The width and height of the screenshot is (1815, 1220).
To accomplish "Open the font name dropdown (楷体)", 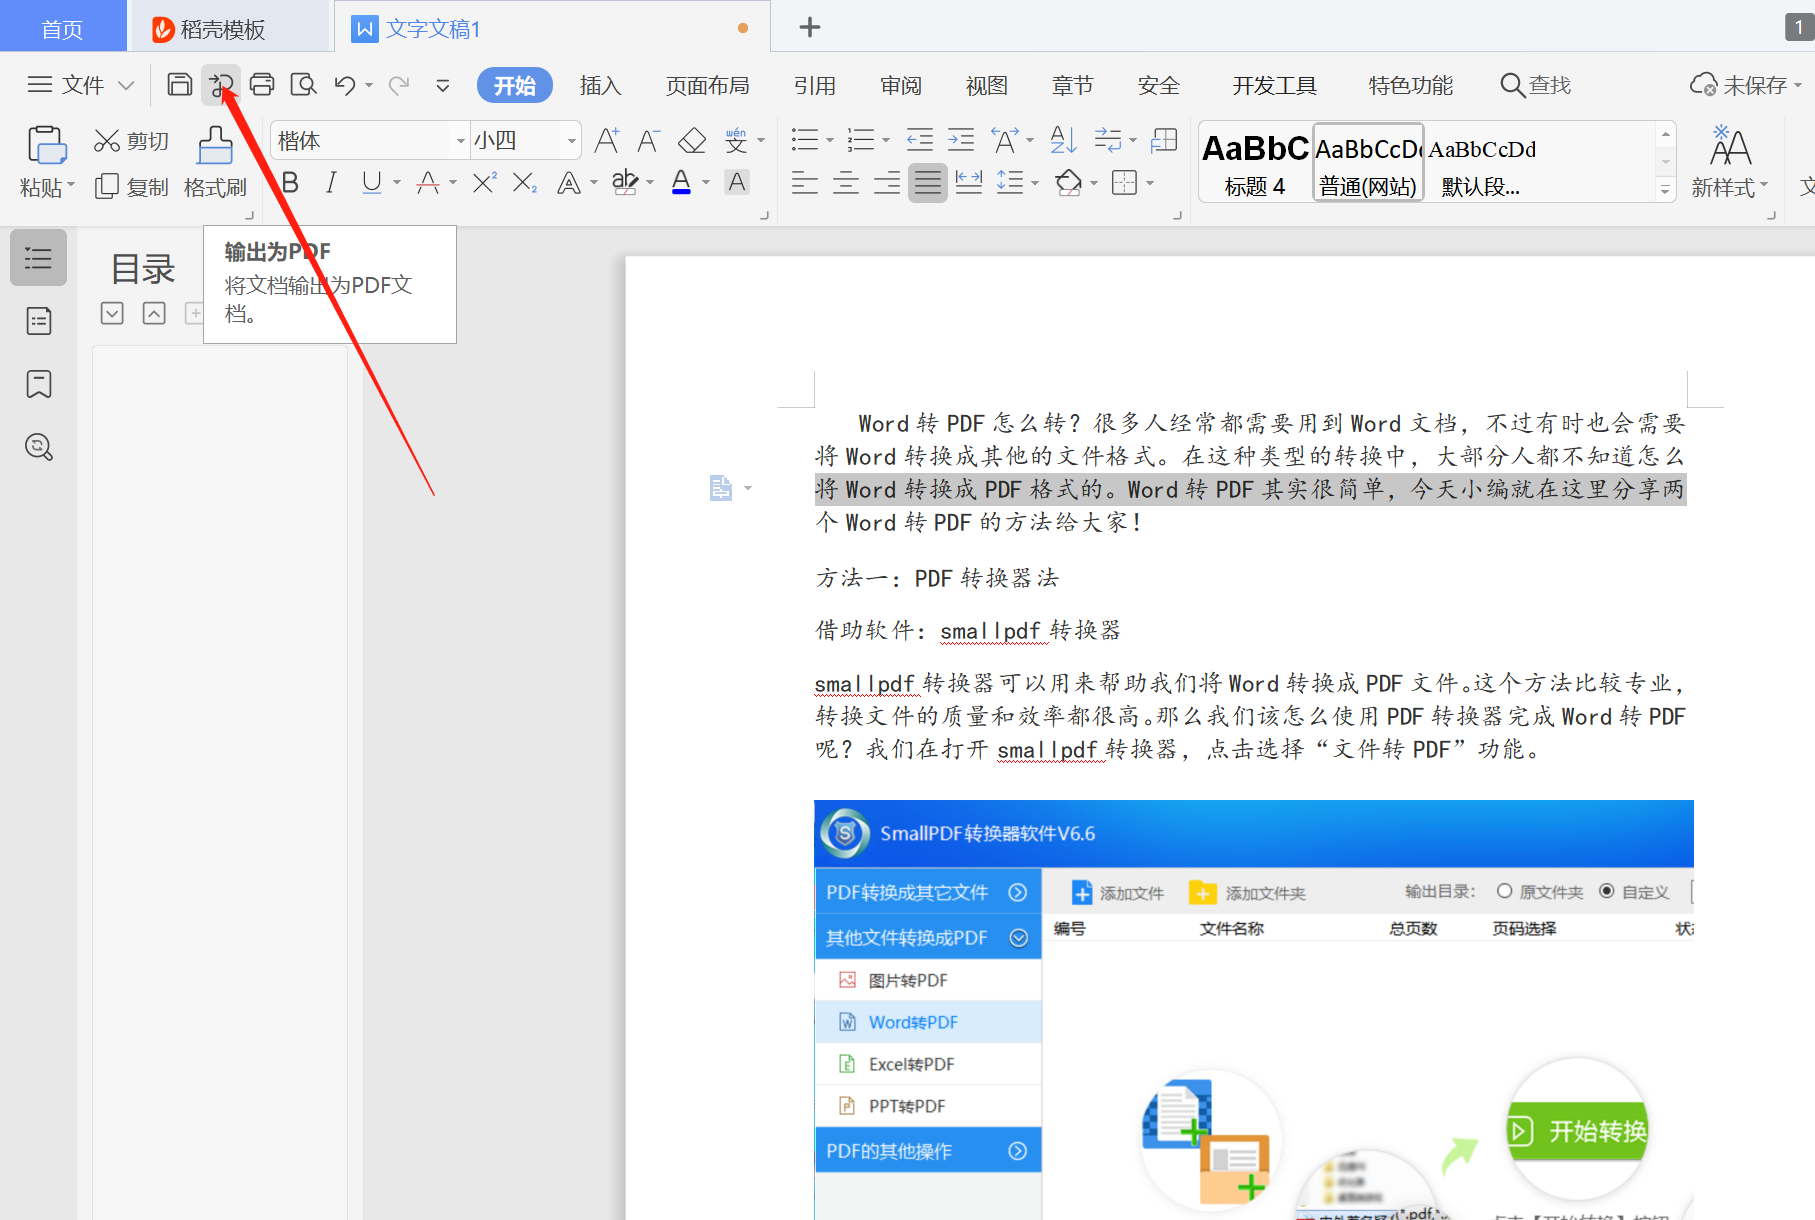I will (461, 141).
